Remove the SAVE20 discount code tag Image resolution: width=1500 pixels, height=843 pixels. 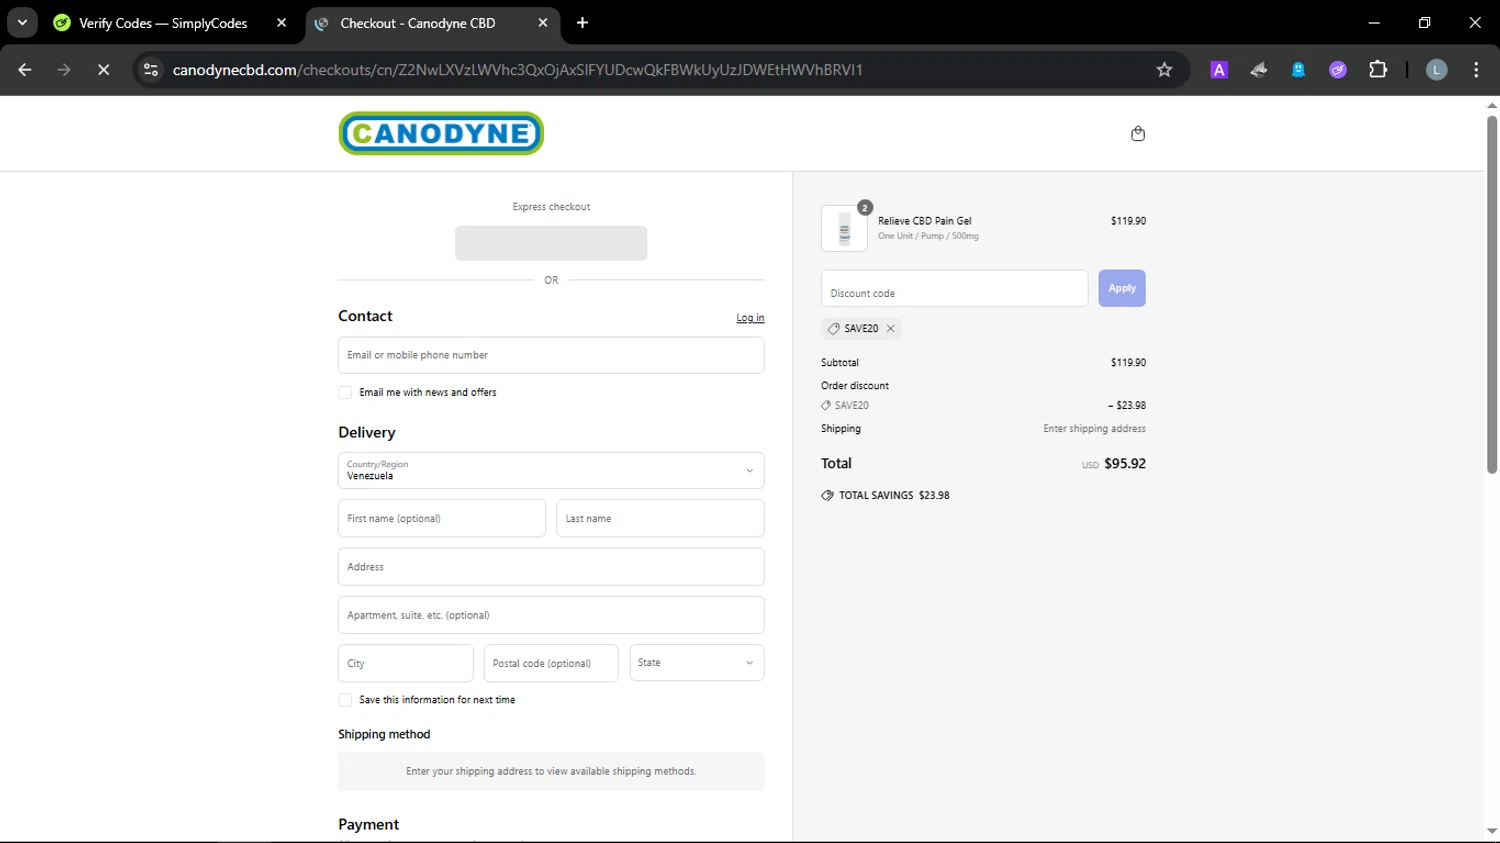click(890, 328)
